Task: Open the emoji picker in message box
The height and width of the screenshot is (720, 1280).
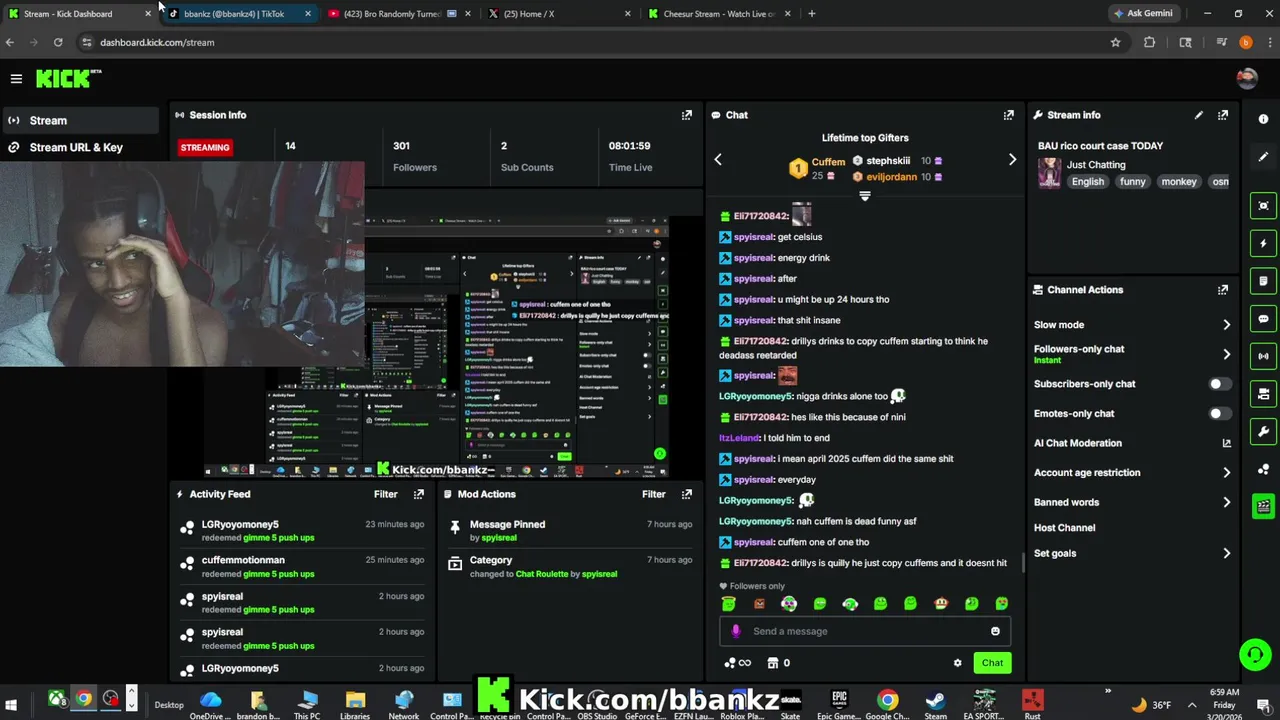Action: [995, 631]
